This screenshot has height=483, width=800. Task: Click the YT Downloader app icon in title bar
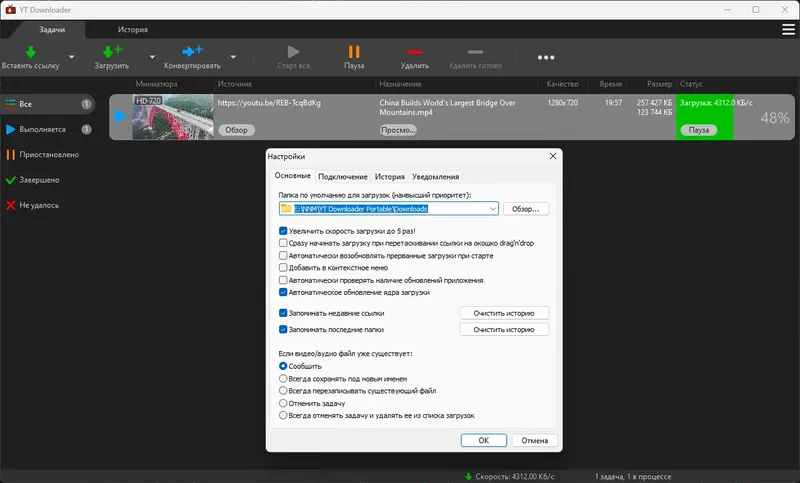point(10,10)
